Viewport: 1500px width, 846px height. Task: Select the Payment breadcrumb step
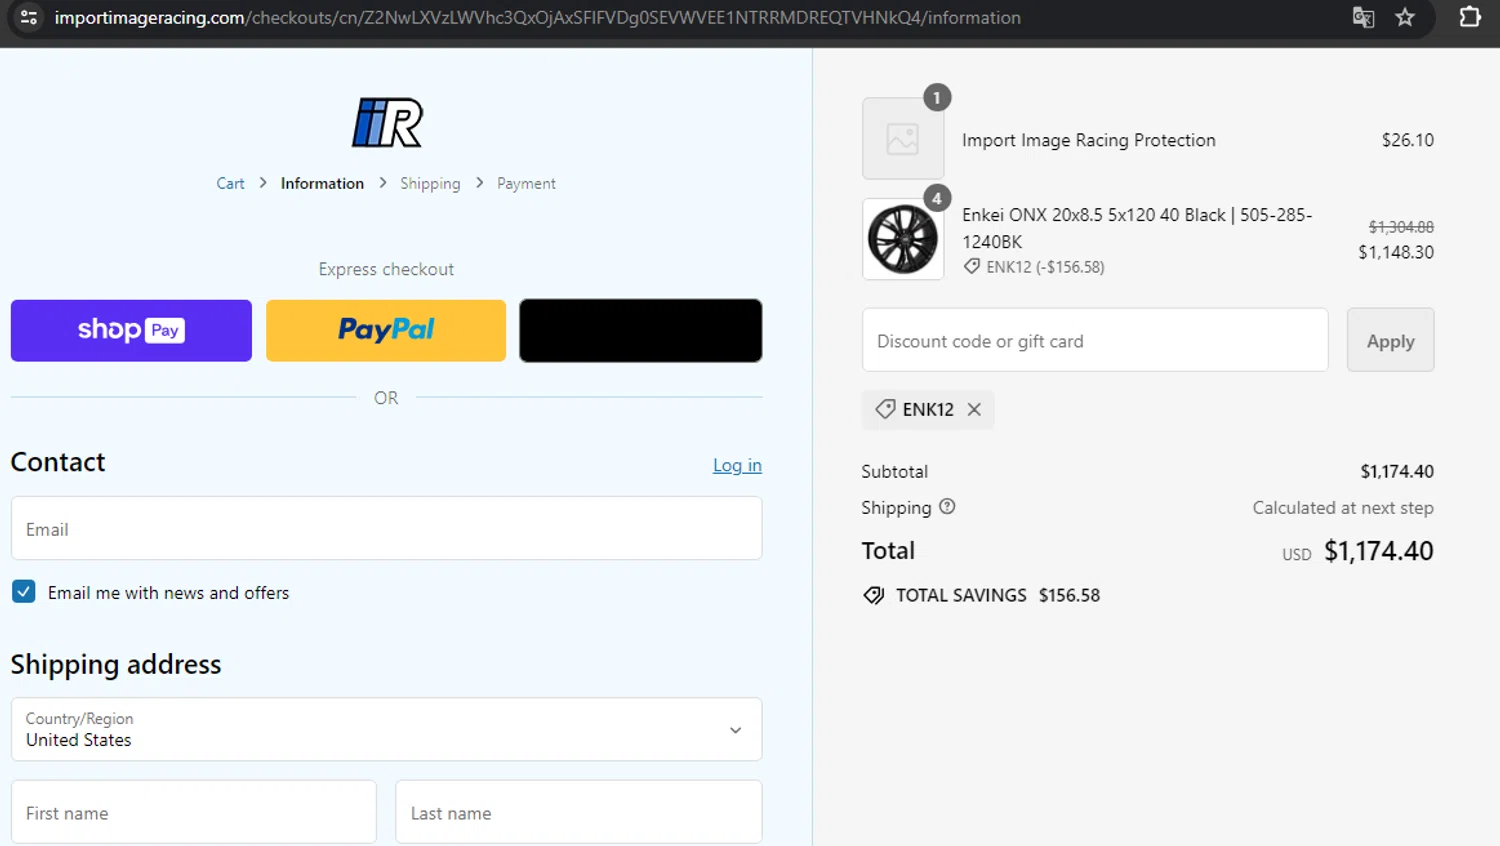(526, 183)
